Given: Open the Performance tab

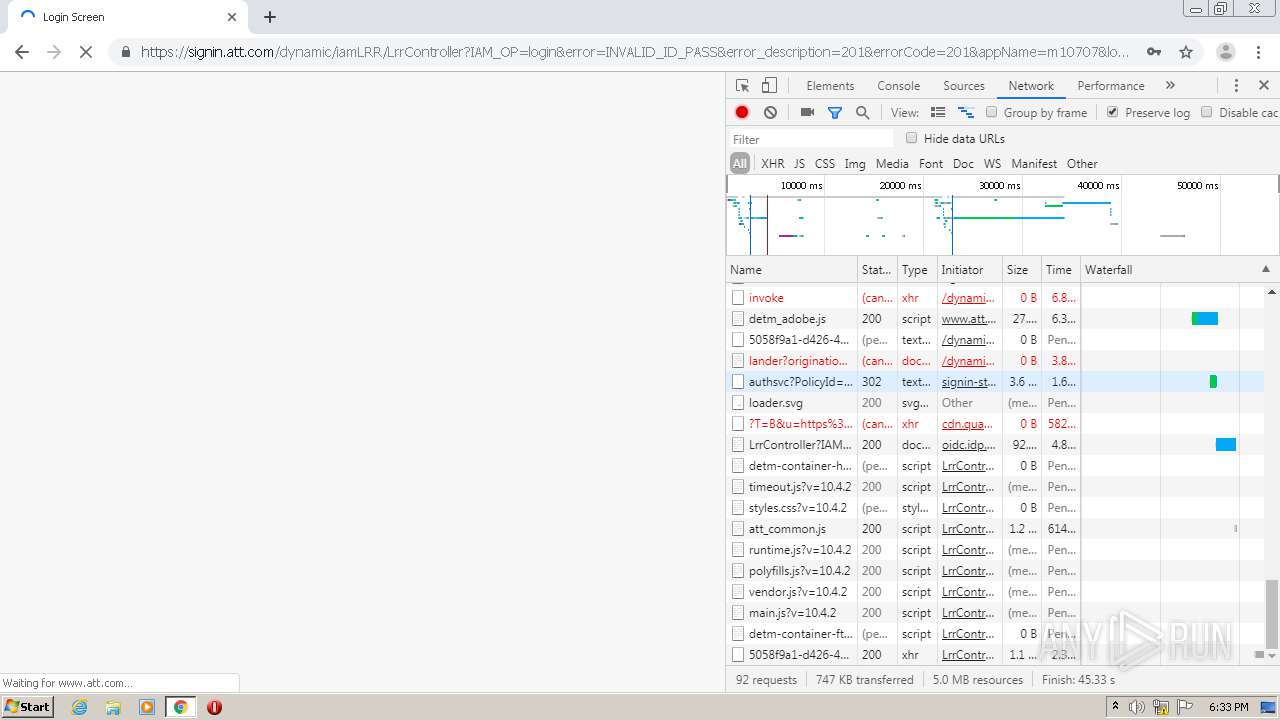Looking at the screenshot, I should [1111, 86].
